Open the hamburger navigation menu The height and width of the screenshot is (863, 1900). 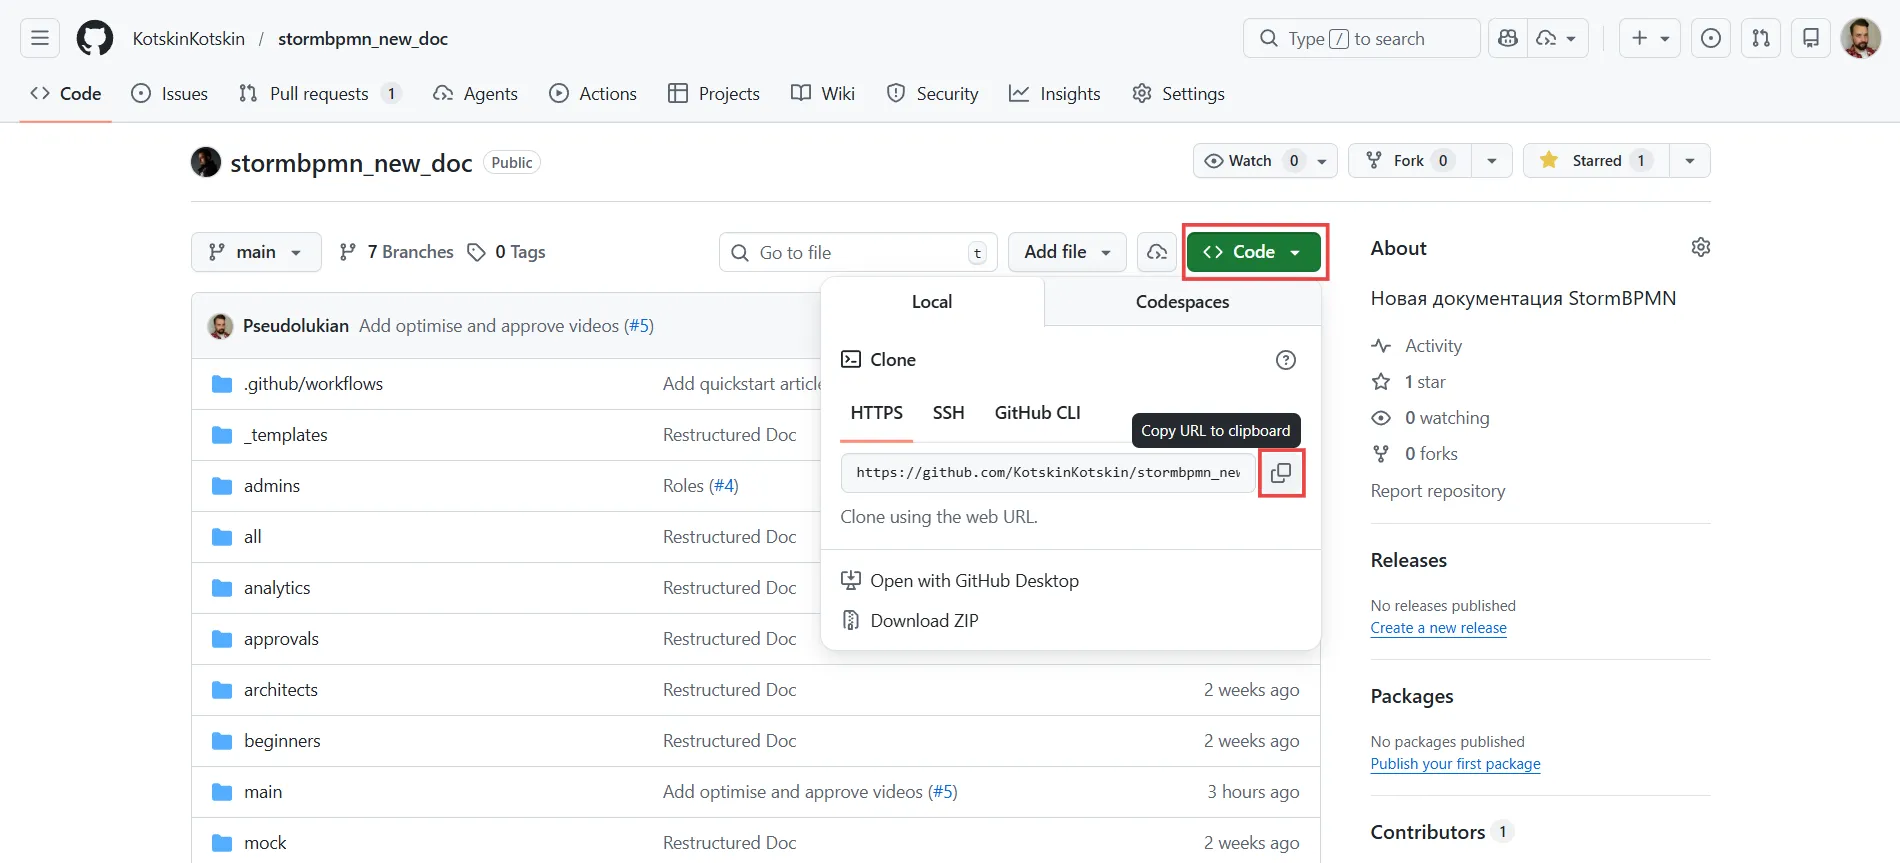pyautogui.click(x=40, y=39)
